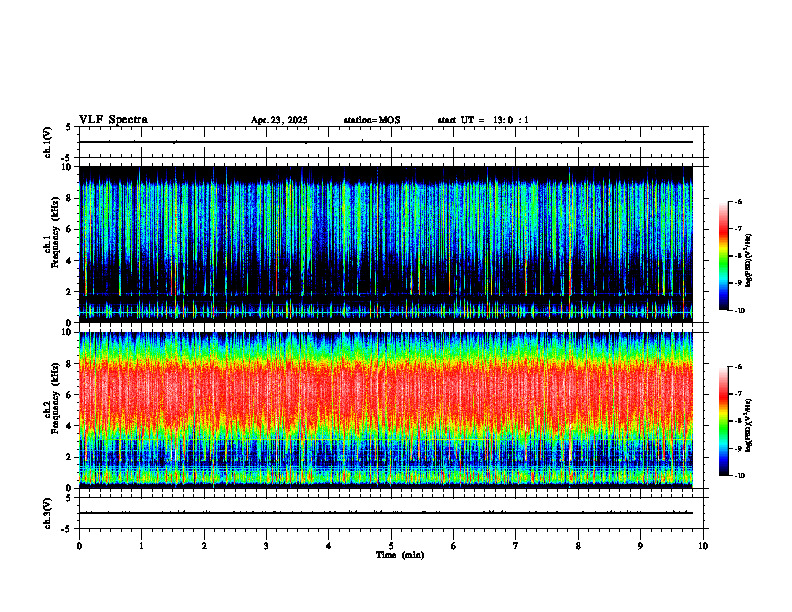
Task: Click inside the ch.1 spectrogram panel
Action: coord(386,244)
